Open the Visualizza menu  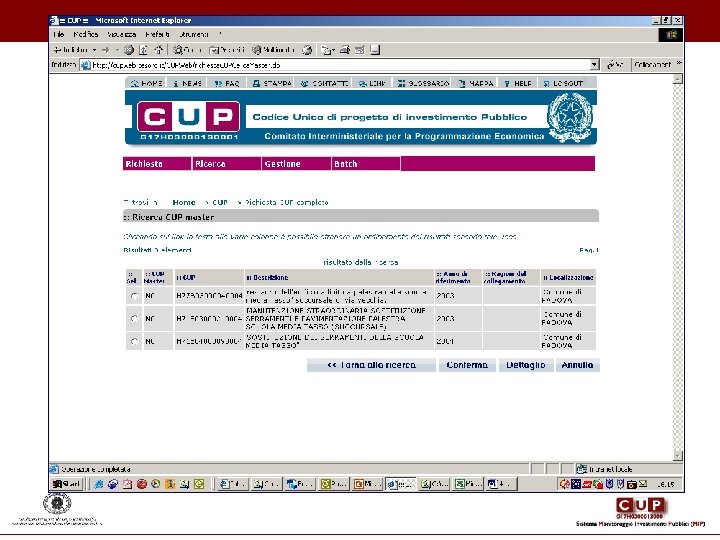tap(121, 34)
